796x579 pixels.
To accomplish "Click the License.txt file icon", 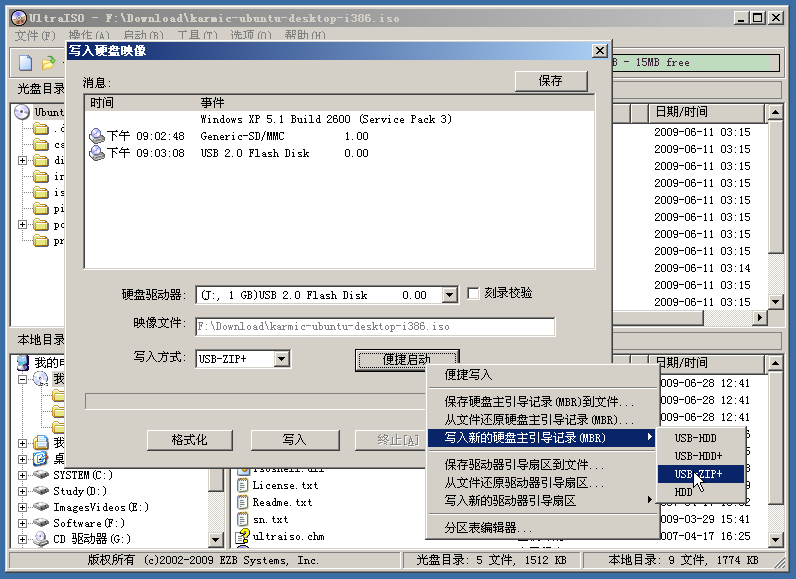I will [243, 485].
